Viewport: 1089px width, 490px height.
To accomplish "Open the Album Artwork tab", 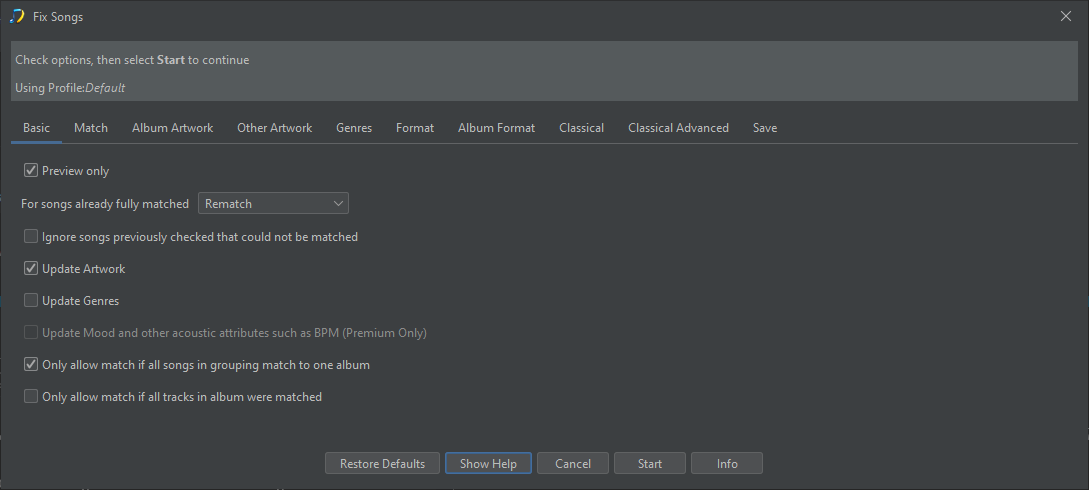I will point(172,128).
